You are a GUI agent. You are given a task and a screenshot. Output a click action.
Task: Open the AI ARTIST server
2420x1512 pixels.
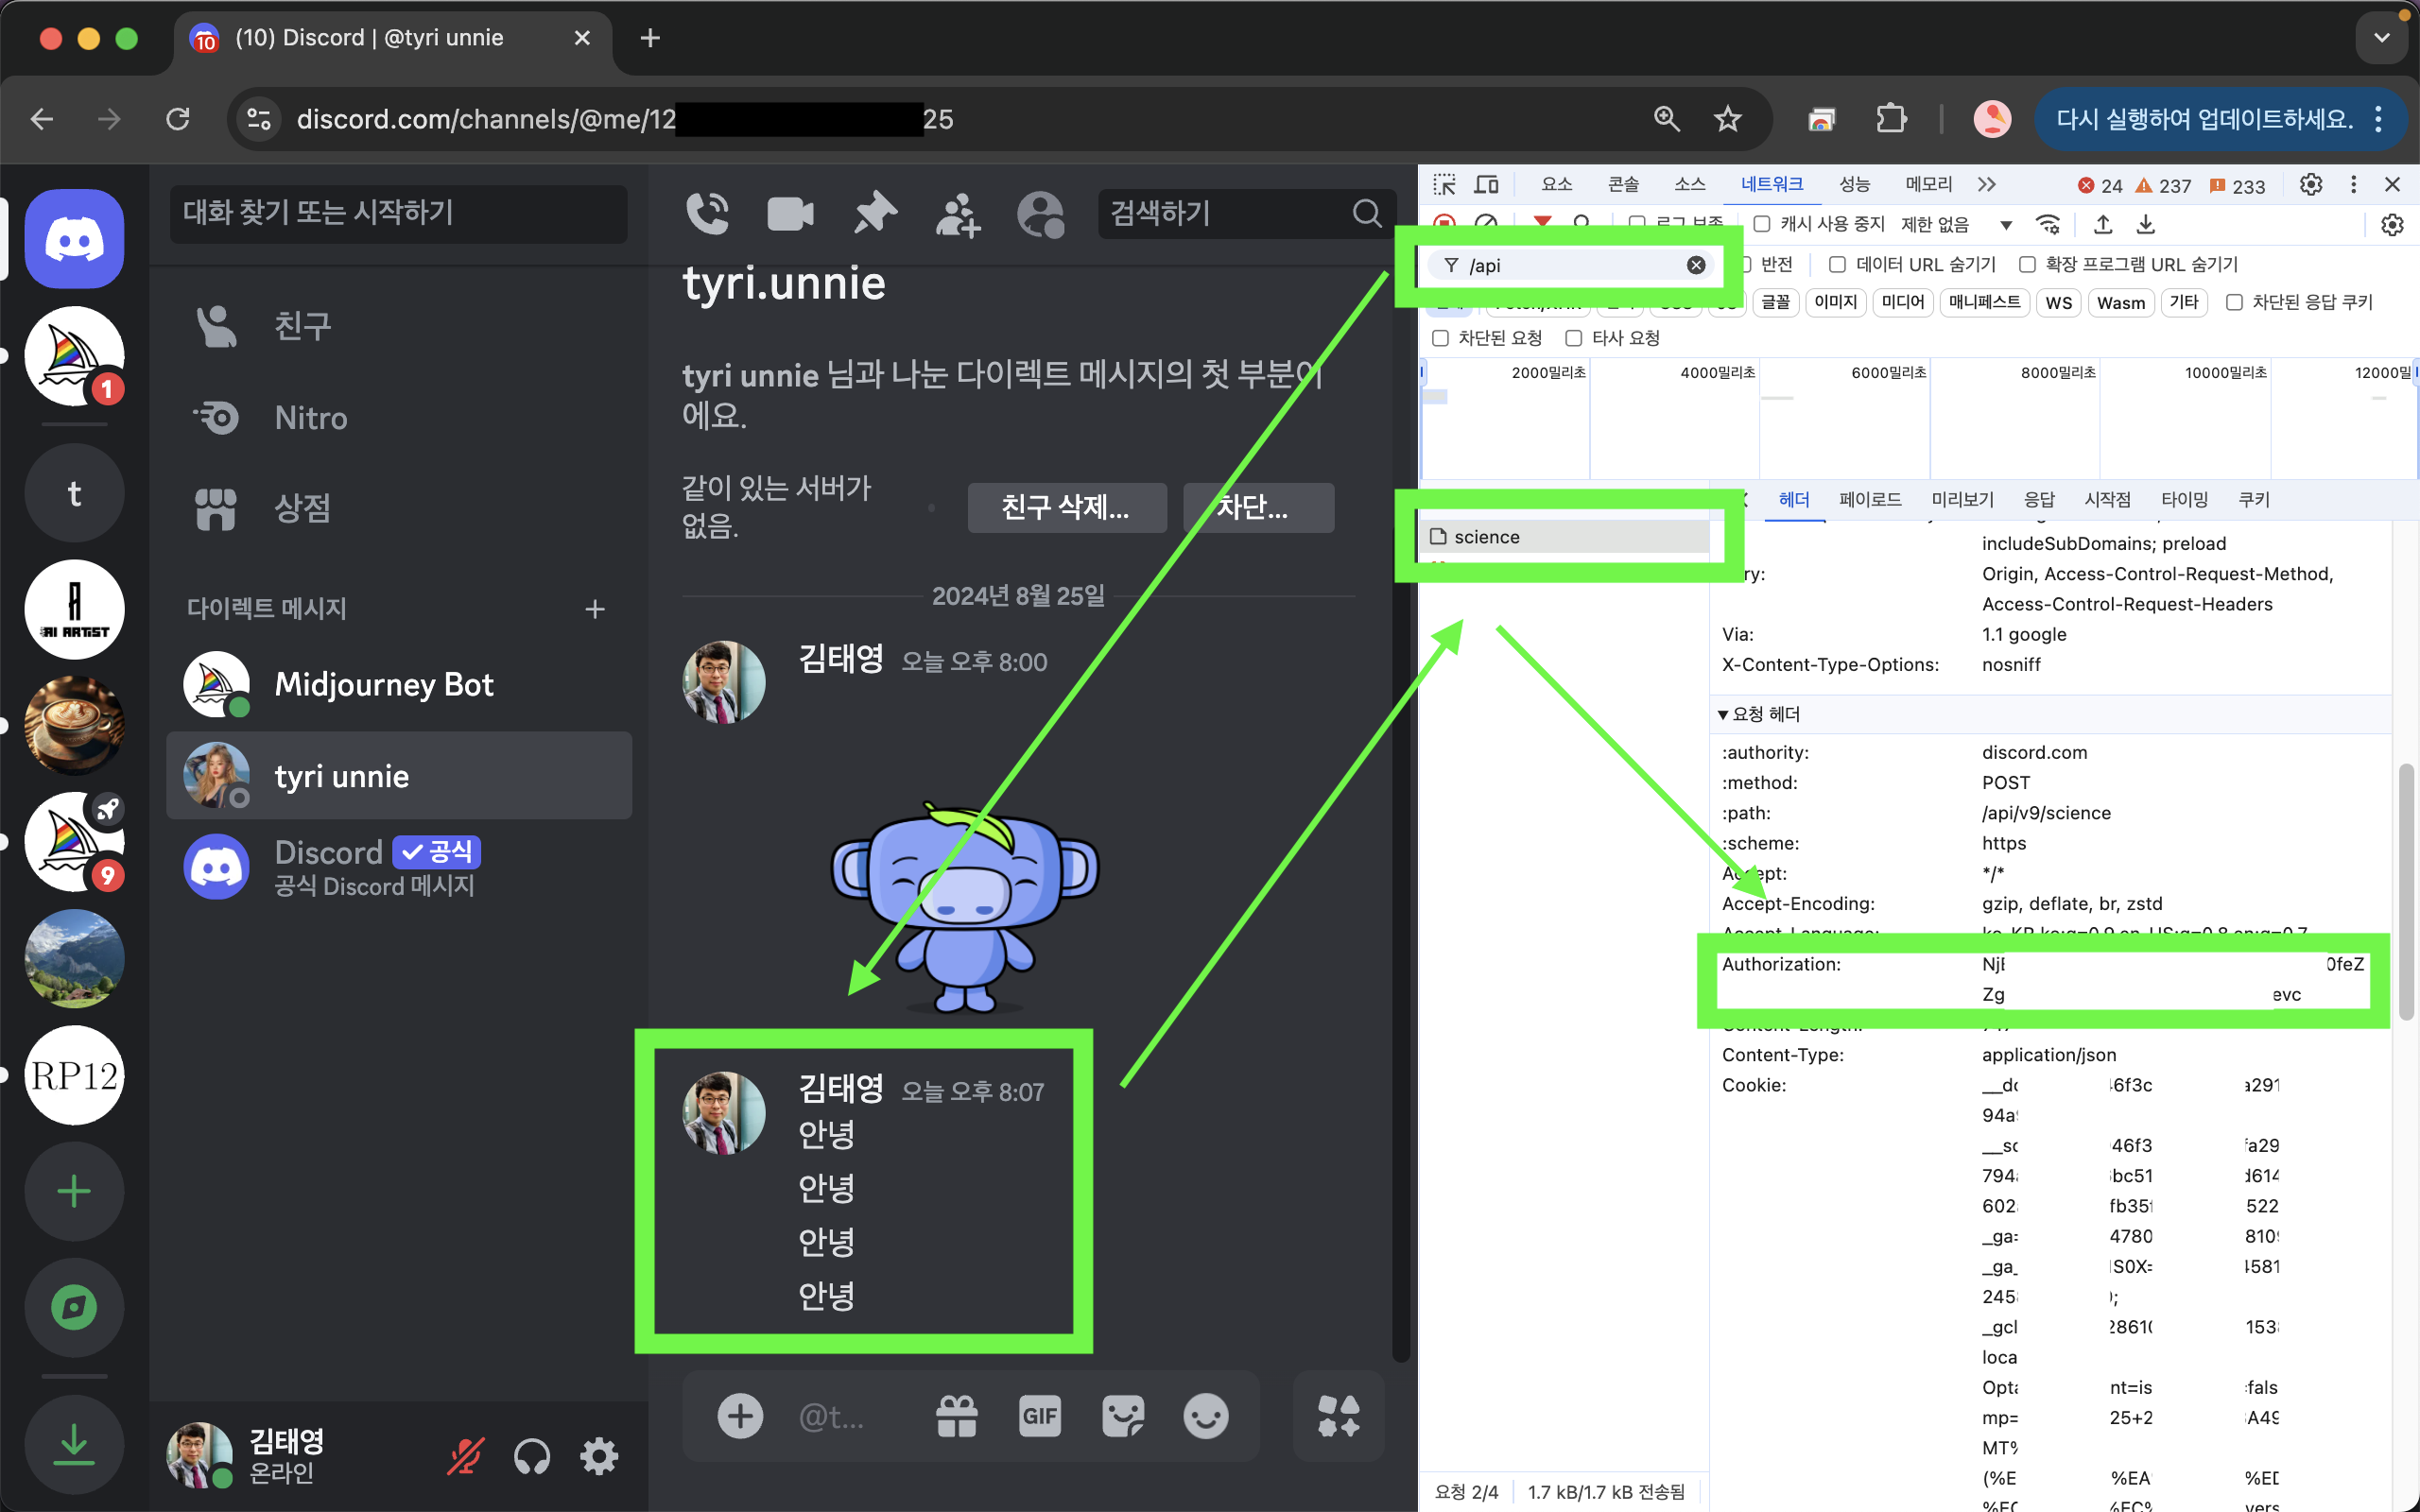74,609
